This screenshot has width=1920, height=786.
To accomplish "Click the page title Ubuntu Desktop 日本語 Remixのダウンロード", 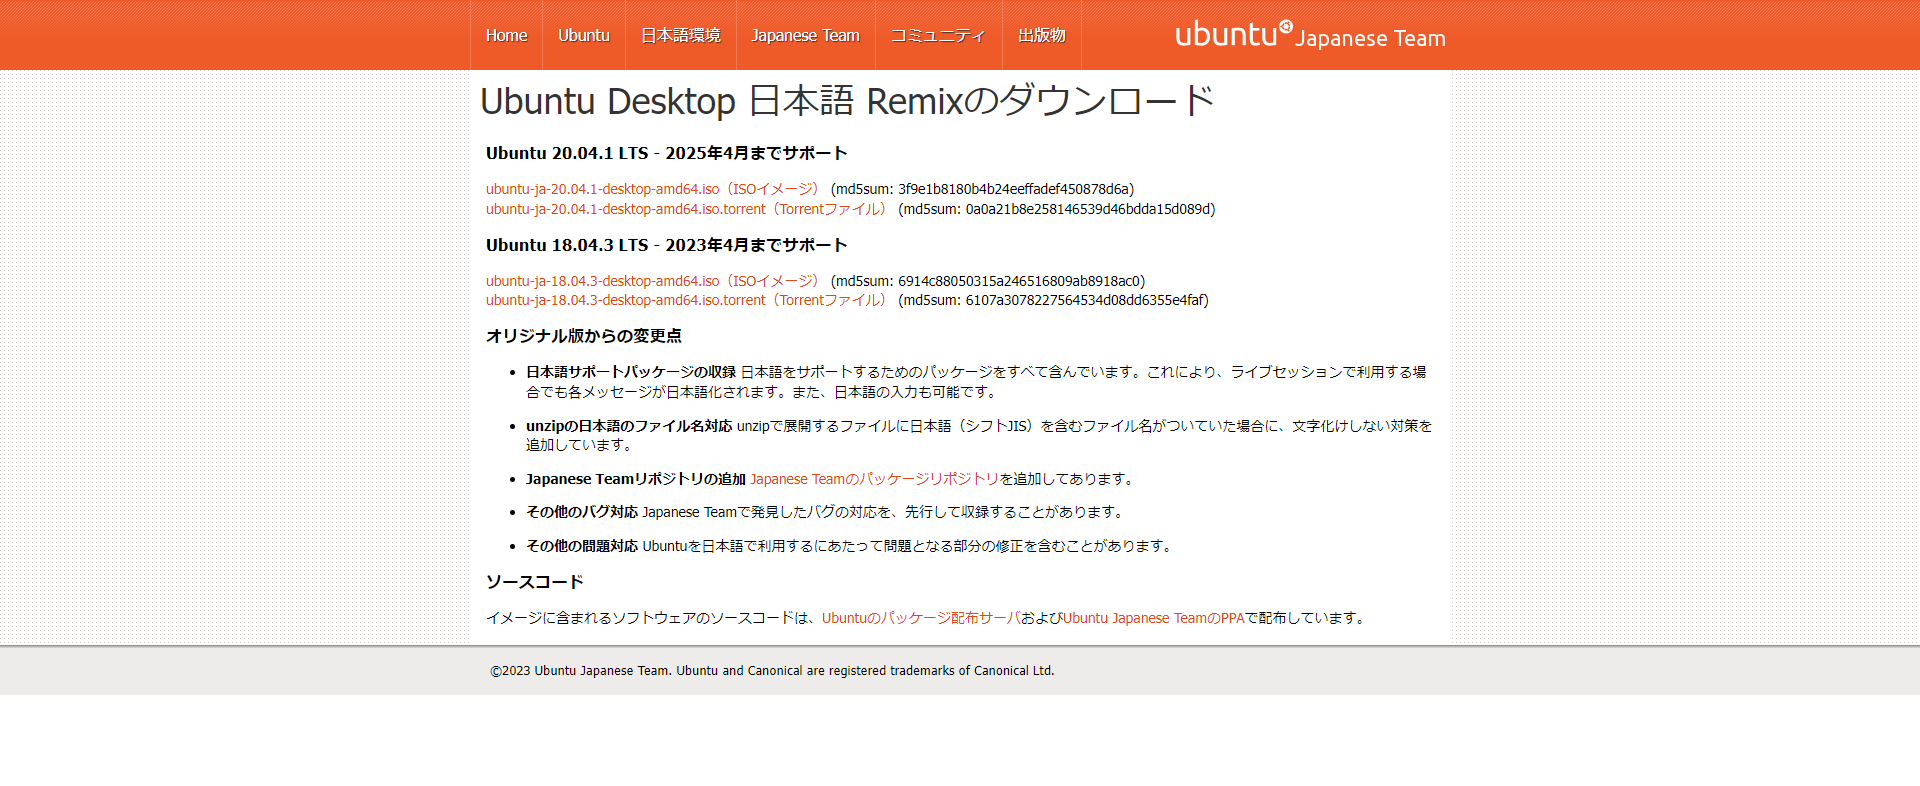I will coord(847,101).
